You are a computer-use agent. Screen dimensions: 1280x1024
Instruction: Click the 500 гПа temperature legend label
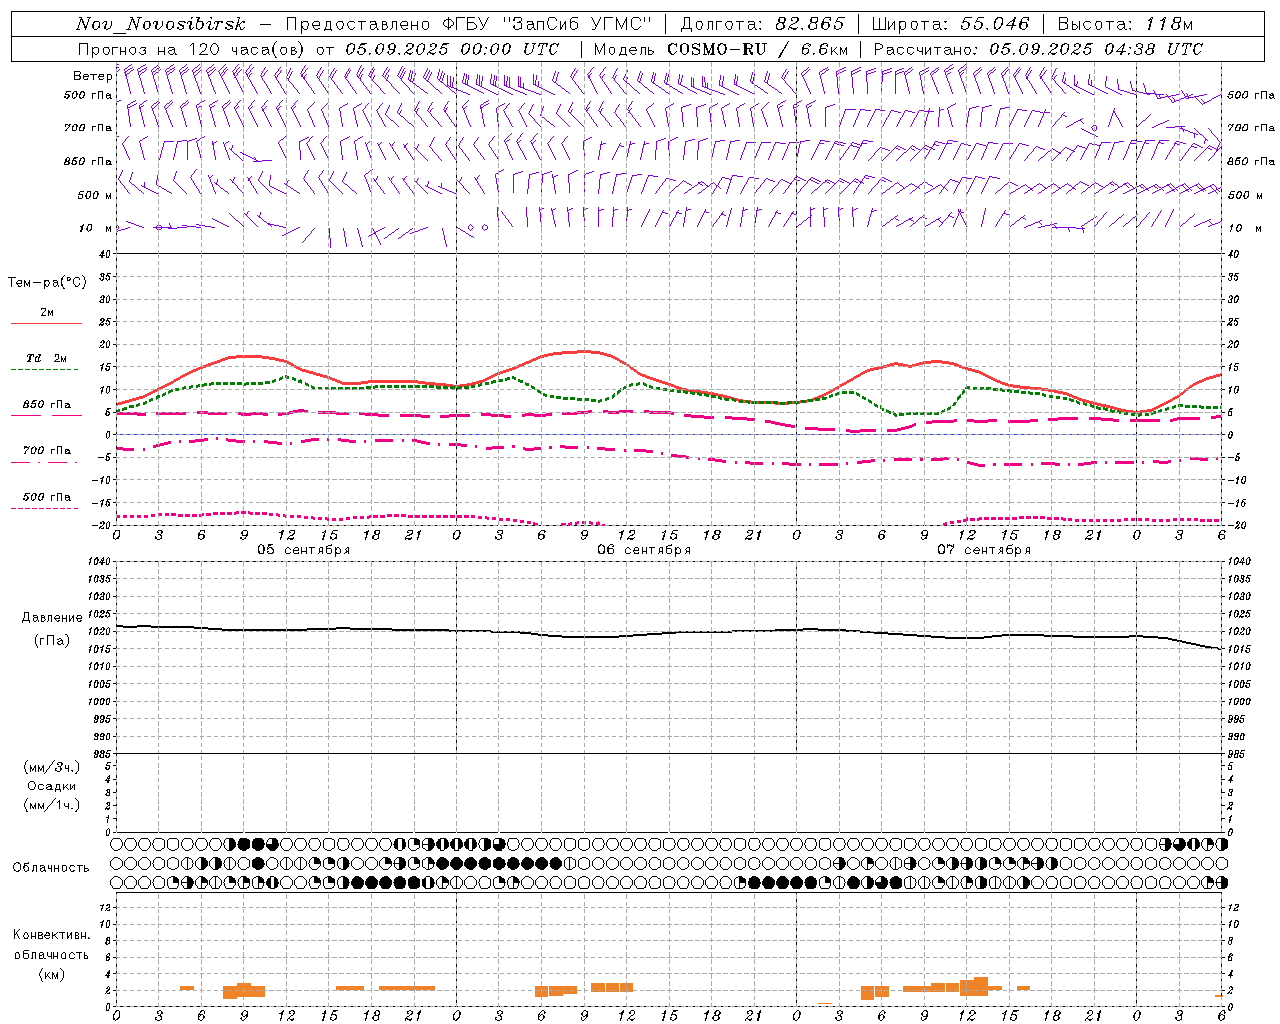point(47,497)
